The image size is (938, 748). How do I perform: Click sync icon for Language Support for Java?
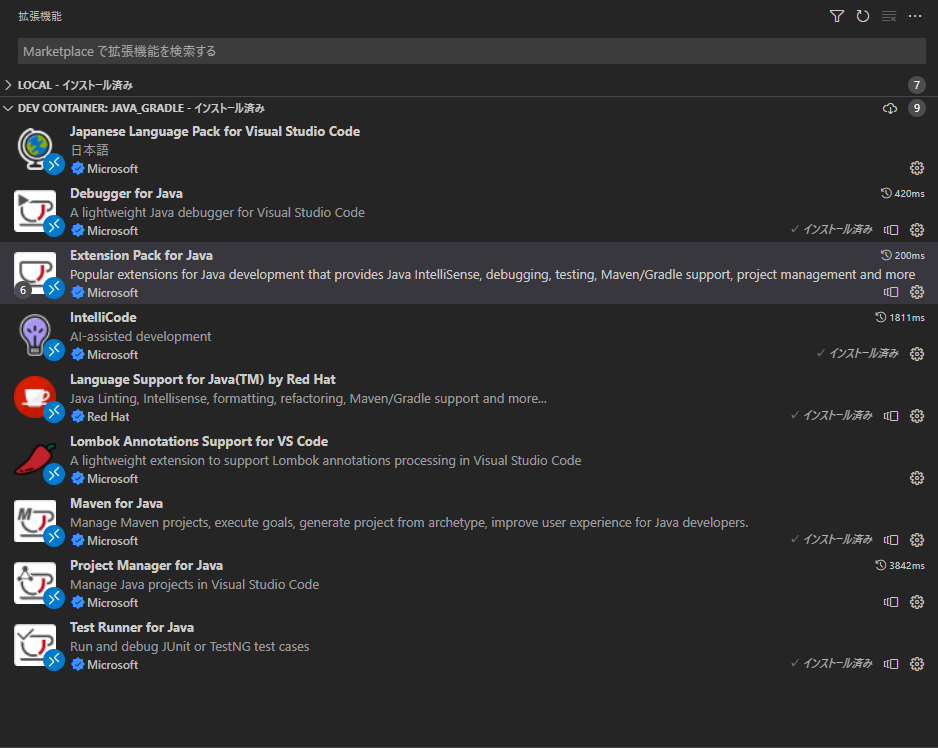tap(891, 416)
